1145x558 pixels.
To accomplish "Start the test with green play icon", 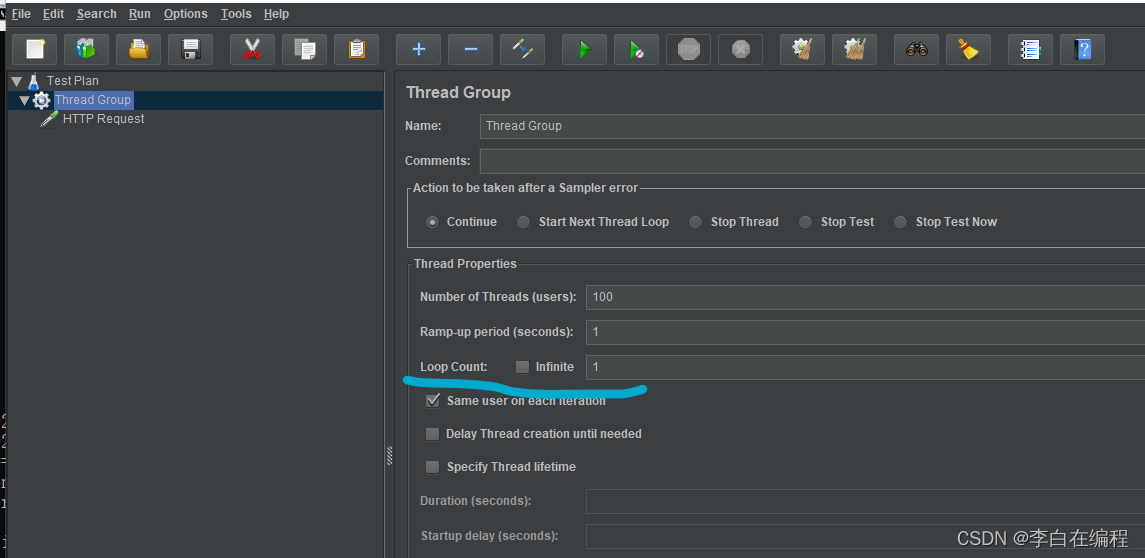I will pyautogui.click(x=584, y=50).
